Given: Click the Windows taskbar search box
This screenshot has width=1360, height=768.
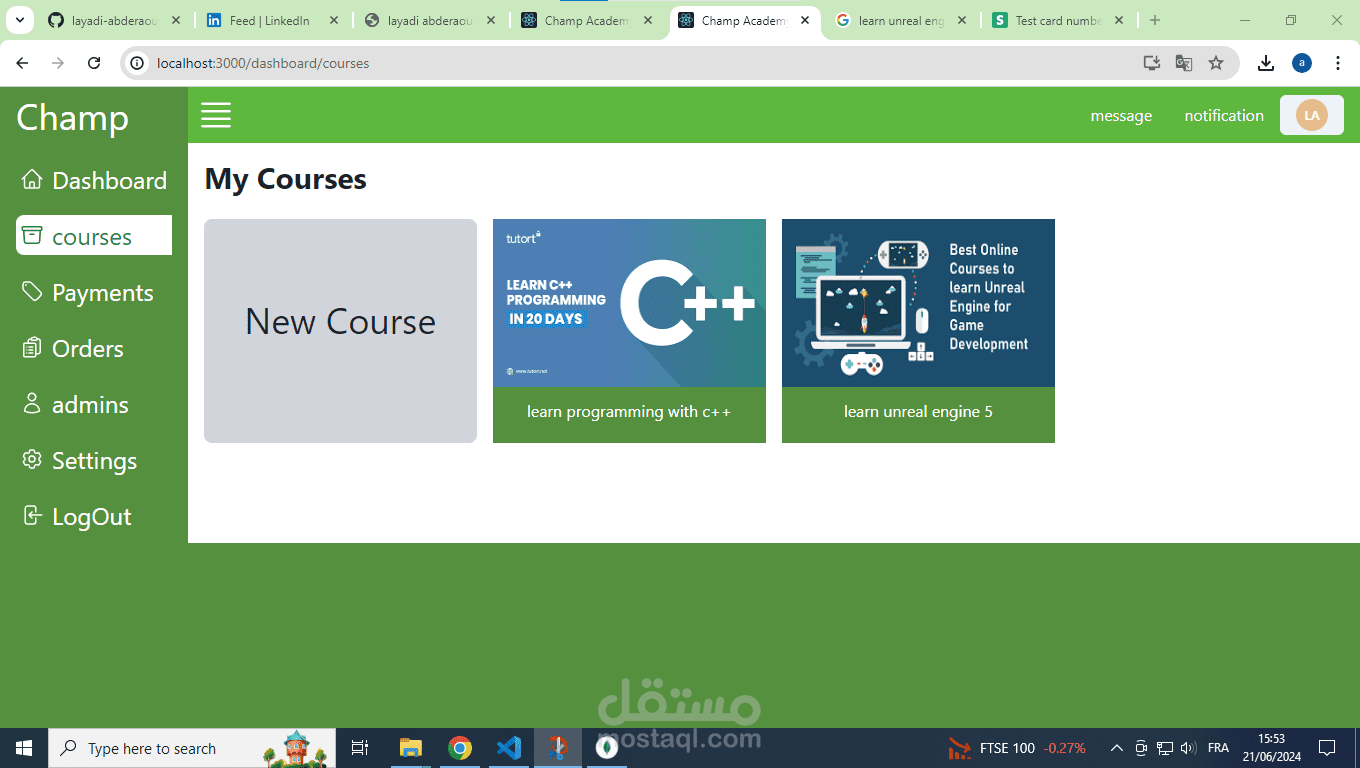Looking at the screenshot, I should (x=192, y=748).
